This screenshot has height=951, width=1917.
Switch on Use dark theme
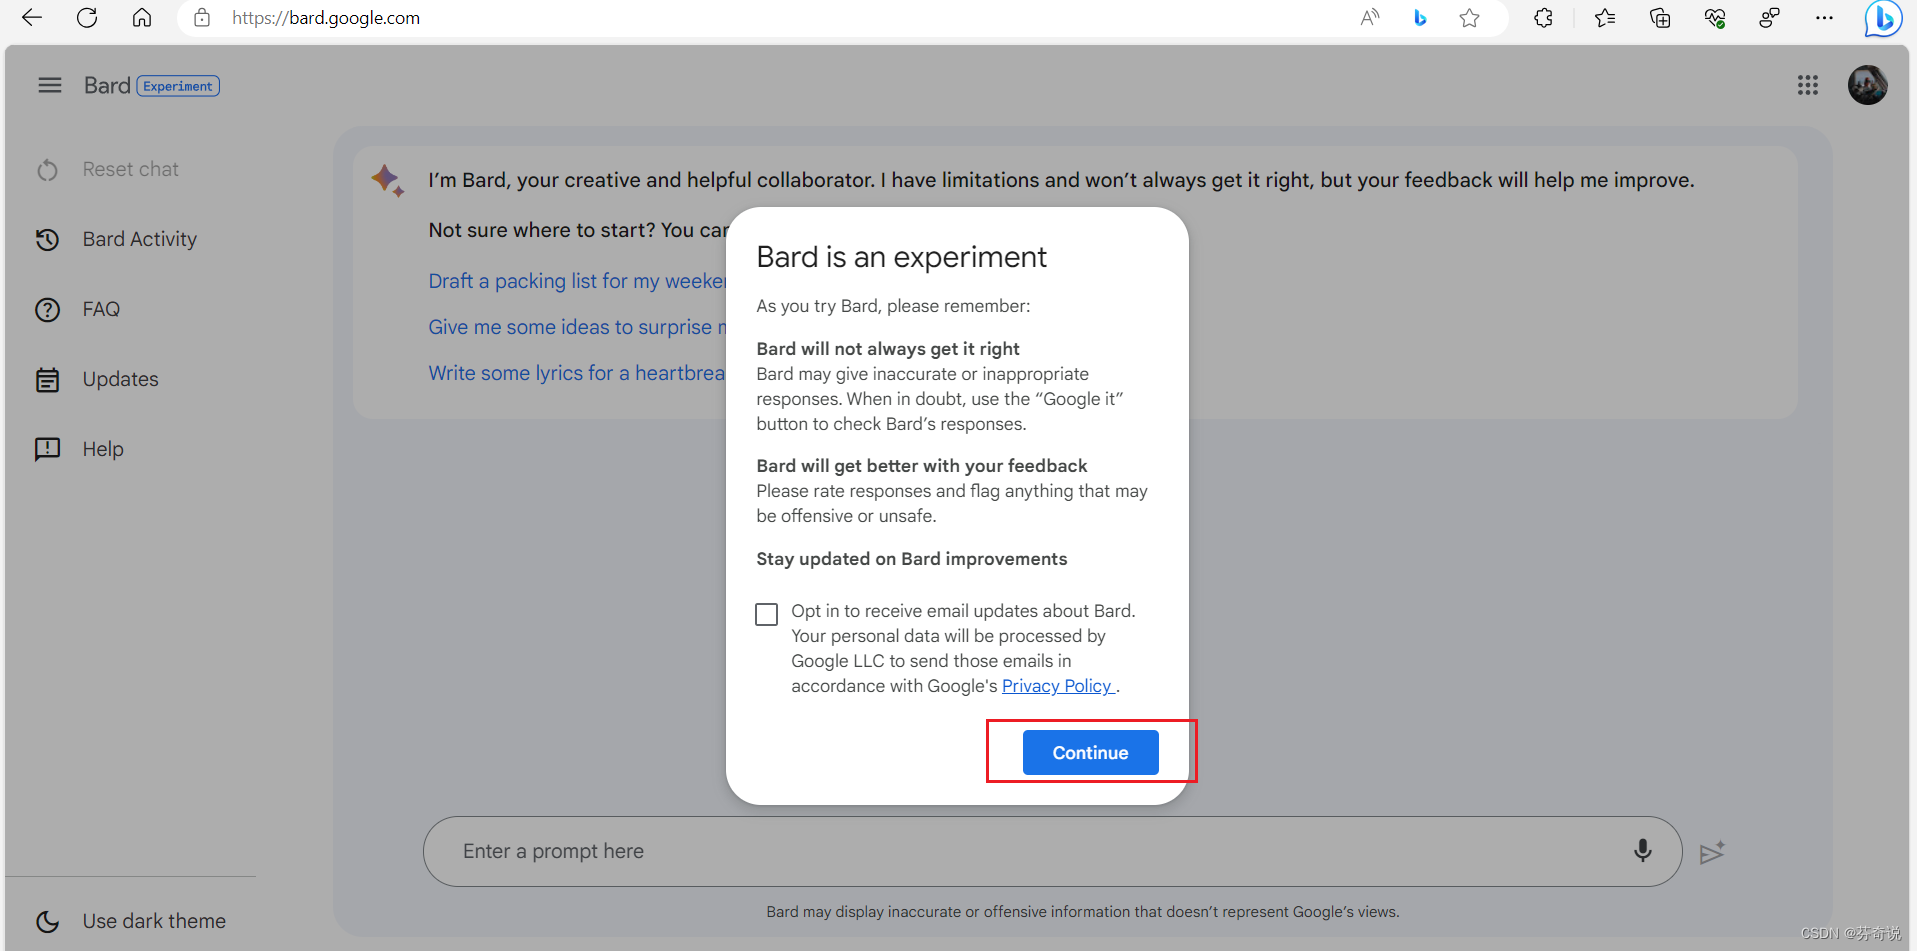tap(154, 921)
